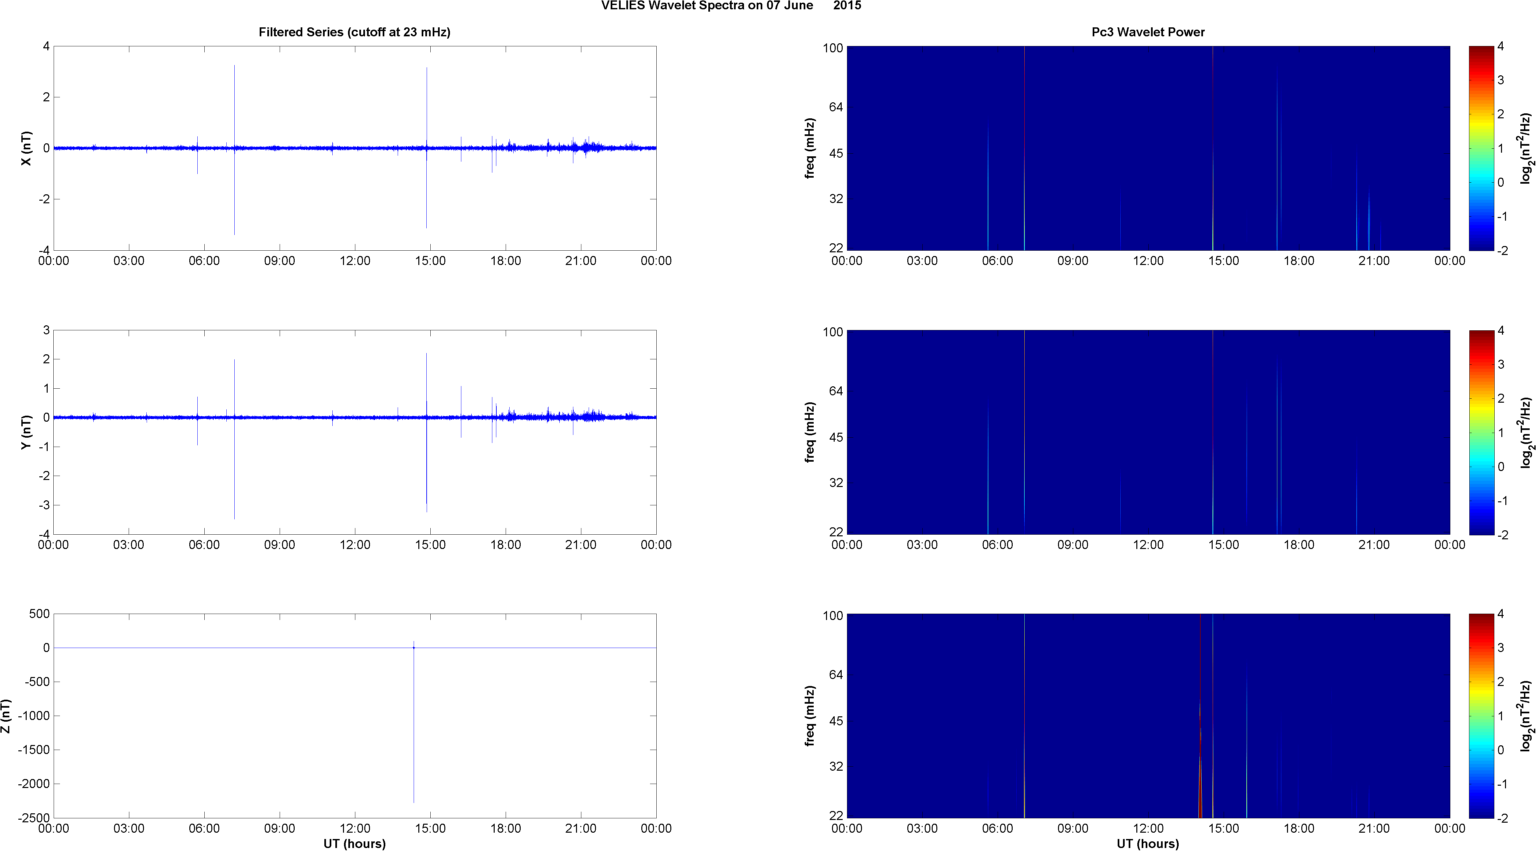Click the 'VELIES Wavelet Spectra on 07 June 2015' title

click(x=731, y=6)
